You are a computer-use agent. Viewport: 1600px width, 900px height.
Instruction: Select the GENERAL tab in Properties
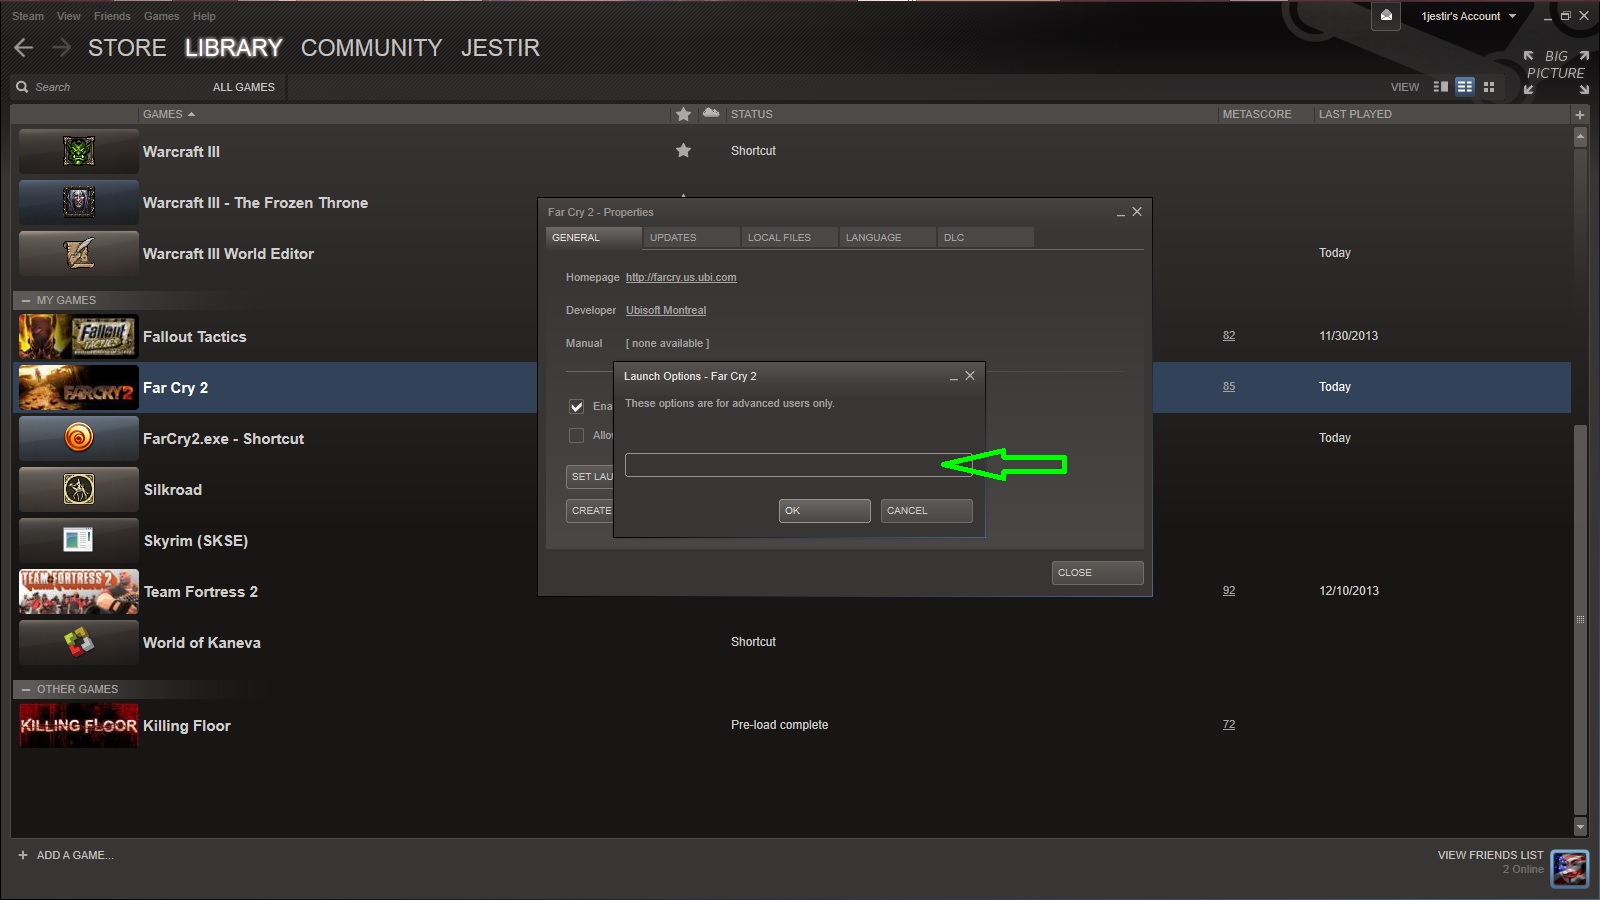(593, 237)
